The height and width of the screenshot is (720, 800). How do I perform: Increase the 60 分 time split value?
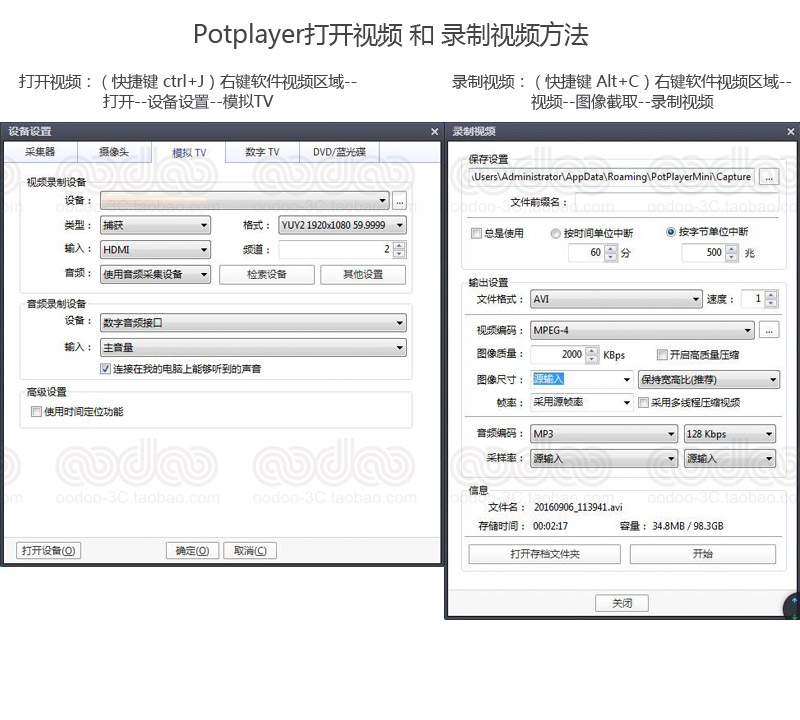click(x=611, y=249)
